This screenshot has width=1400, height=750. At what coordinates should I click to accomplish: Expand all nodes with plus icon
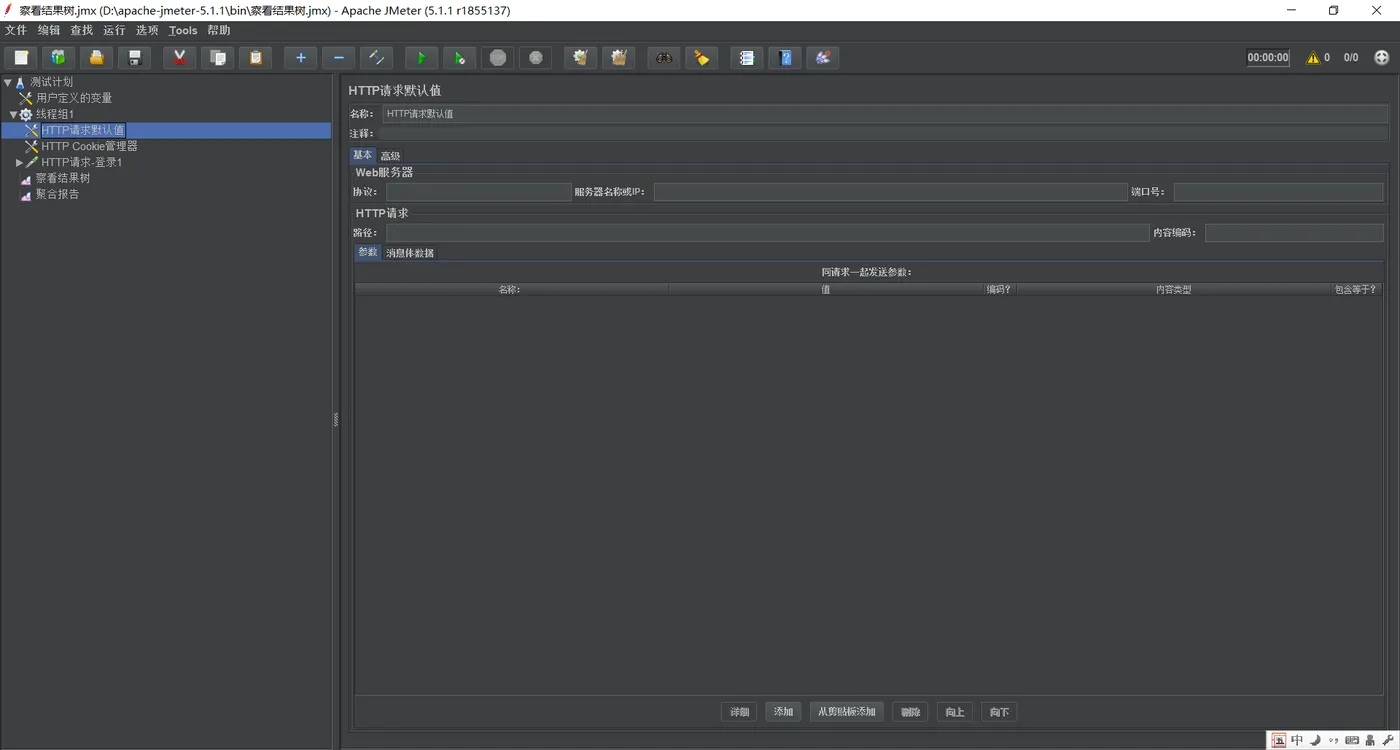tap(300, 58)
